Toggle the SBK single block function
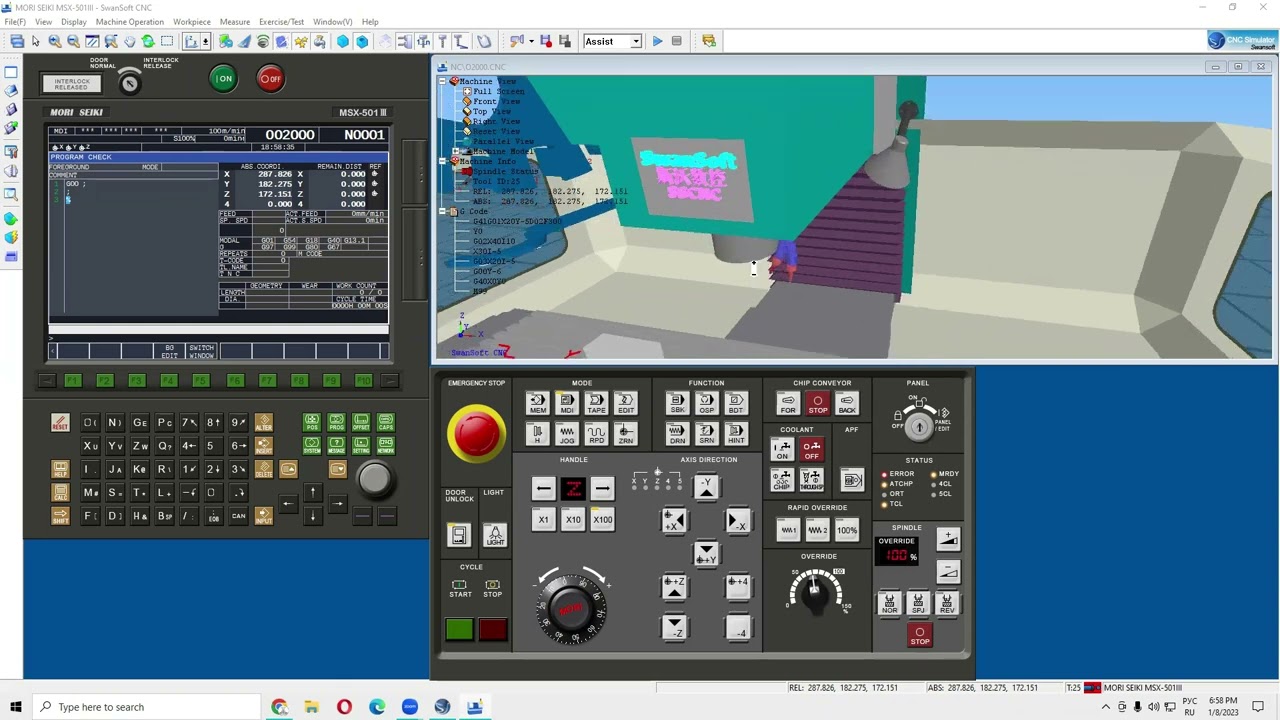Image resolution: width=1280 pixels, height=720 pixels. pos(677,404)
